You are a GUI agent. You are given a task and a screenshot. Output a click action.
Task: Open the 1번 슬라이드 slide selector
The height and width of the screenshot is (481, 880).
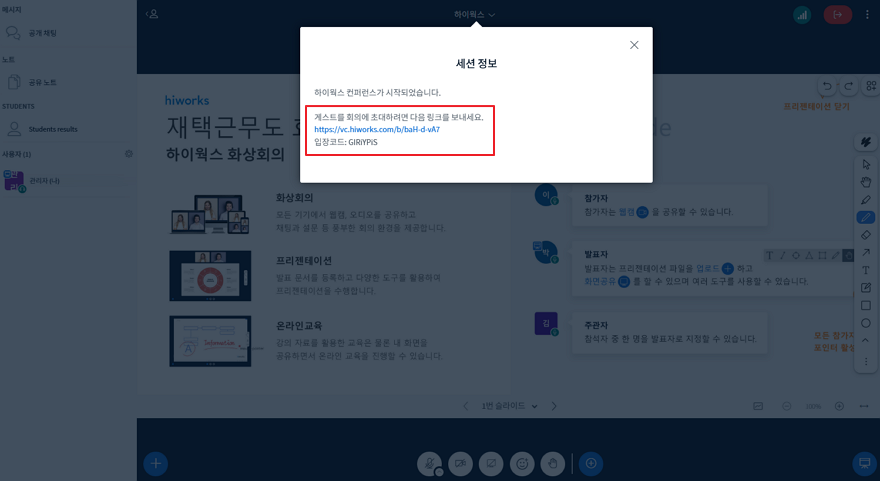[509, 406]
